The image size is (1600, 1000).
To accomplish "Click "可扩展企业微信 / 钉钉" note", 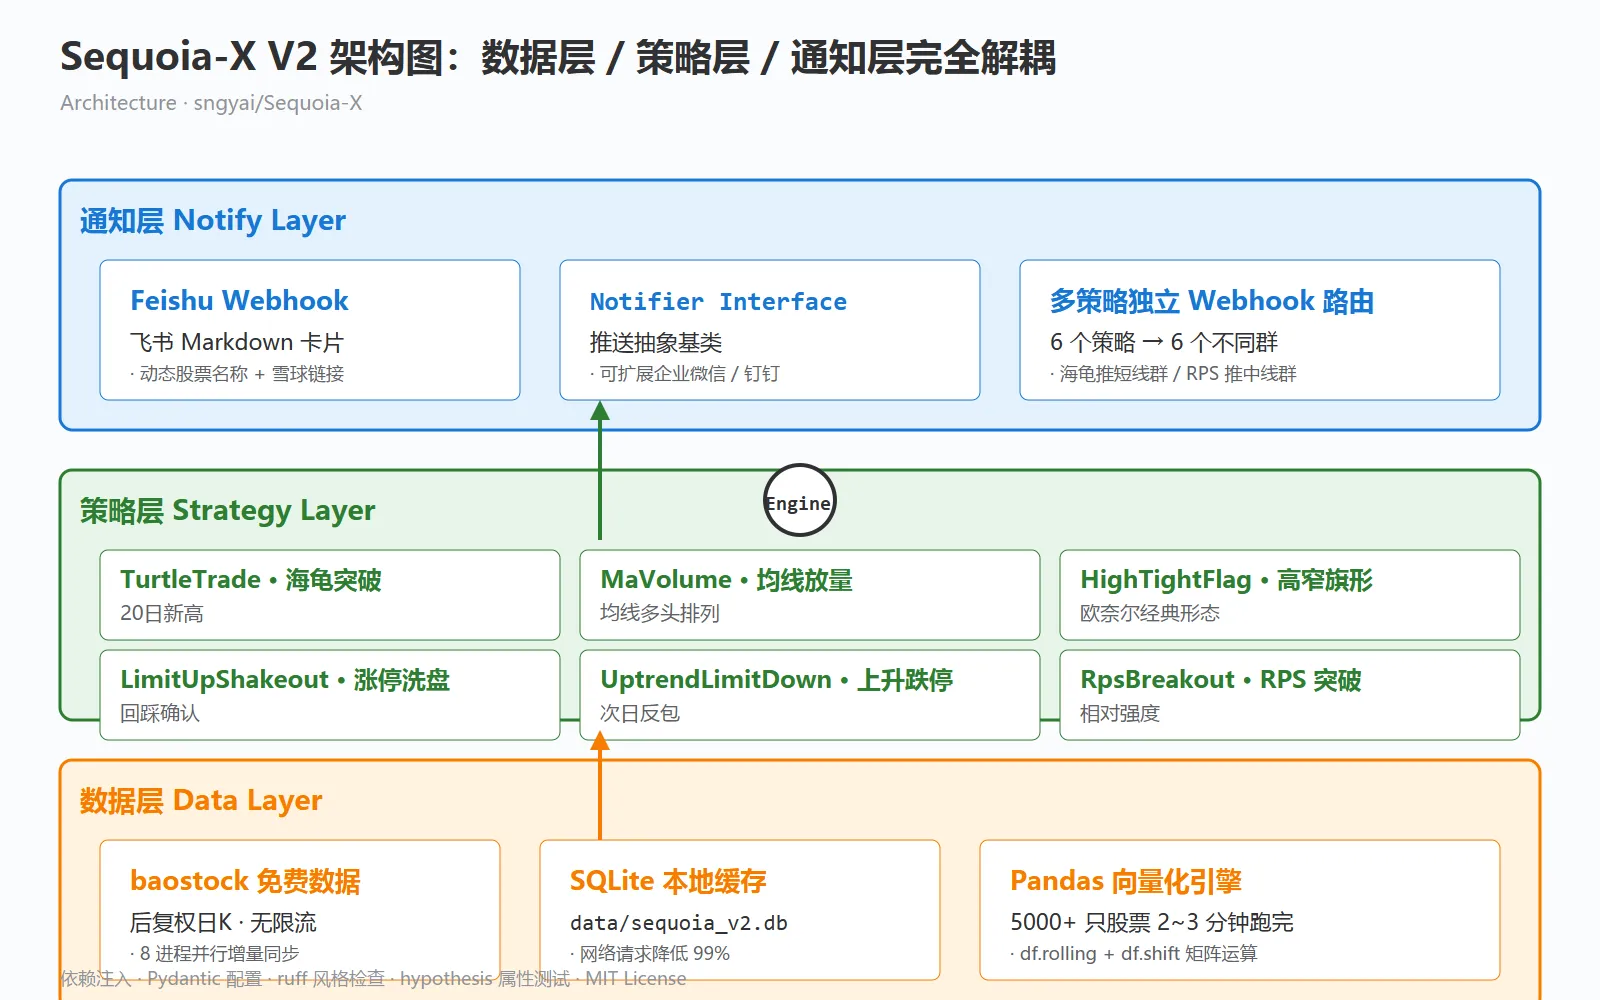I will click(x=685, y=374).
